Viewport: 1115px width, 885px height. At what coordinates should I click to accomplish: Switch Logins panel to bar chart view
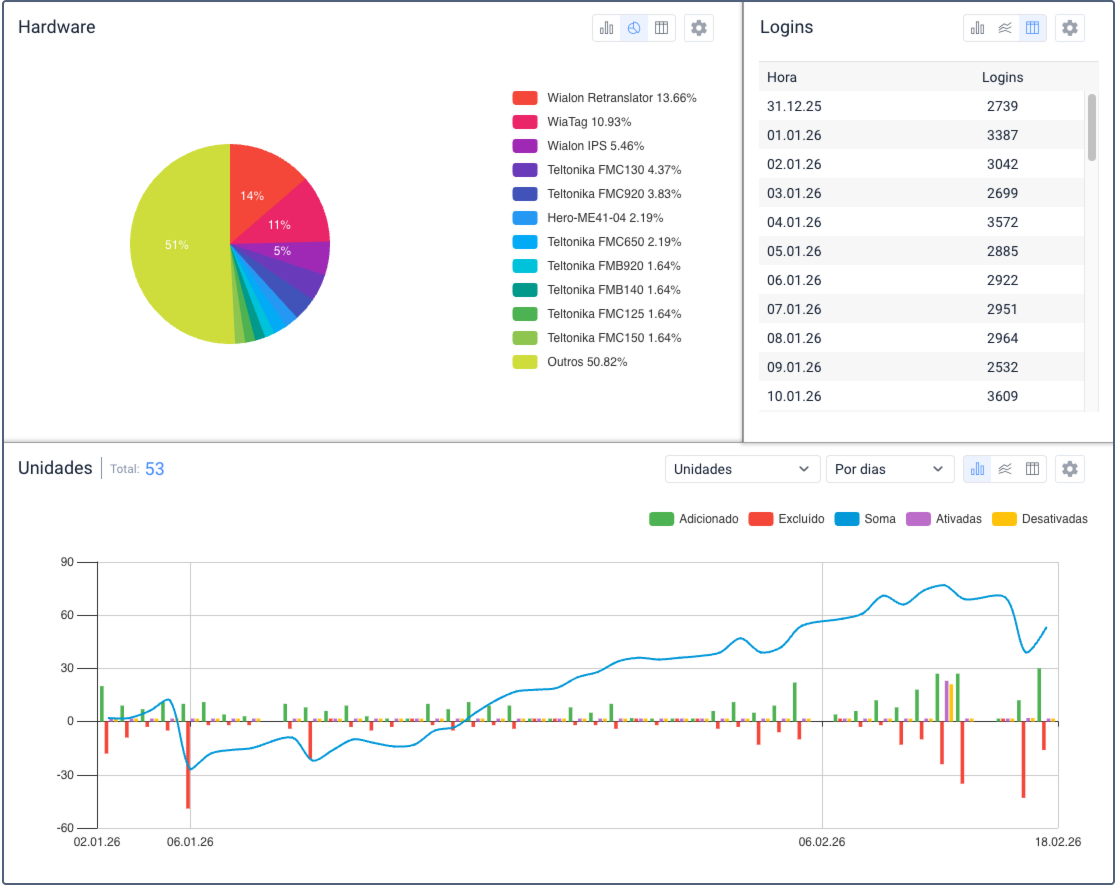[x=978, y=28]
